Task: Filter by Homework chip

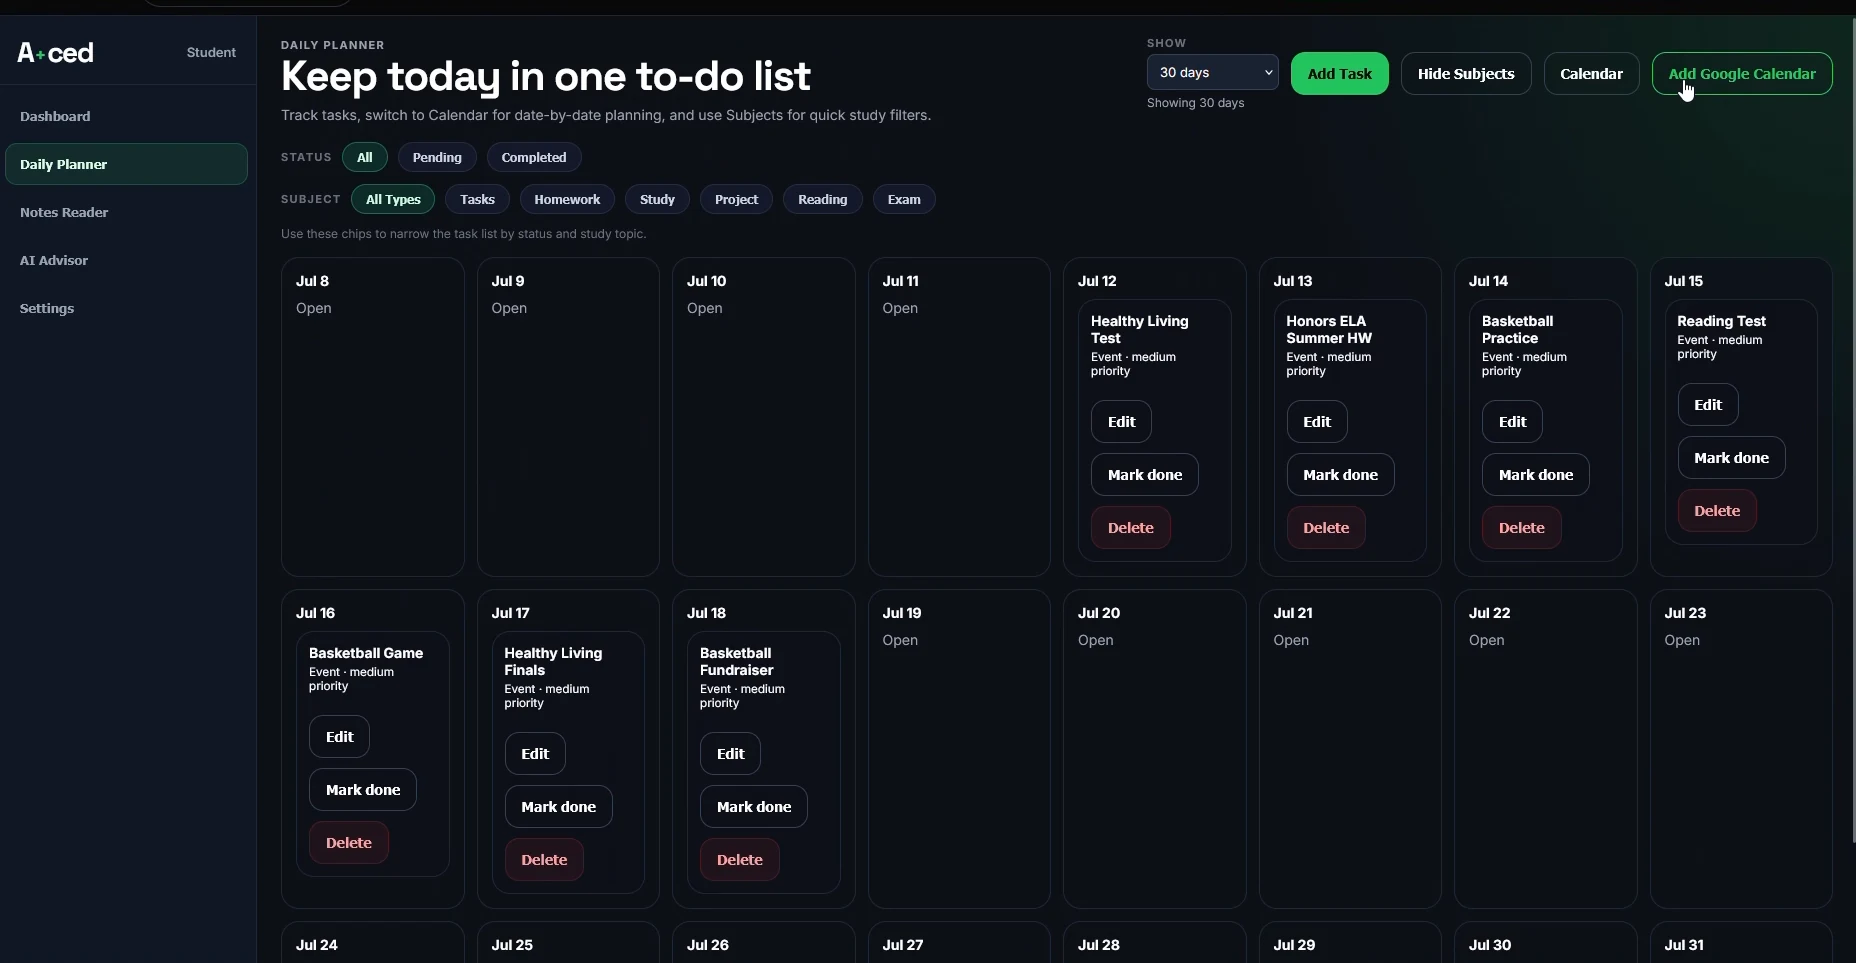Action: pos(567,199)
